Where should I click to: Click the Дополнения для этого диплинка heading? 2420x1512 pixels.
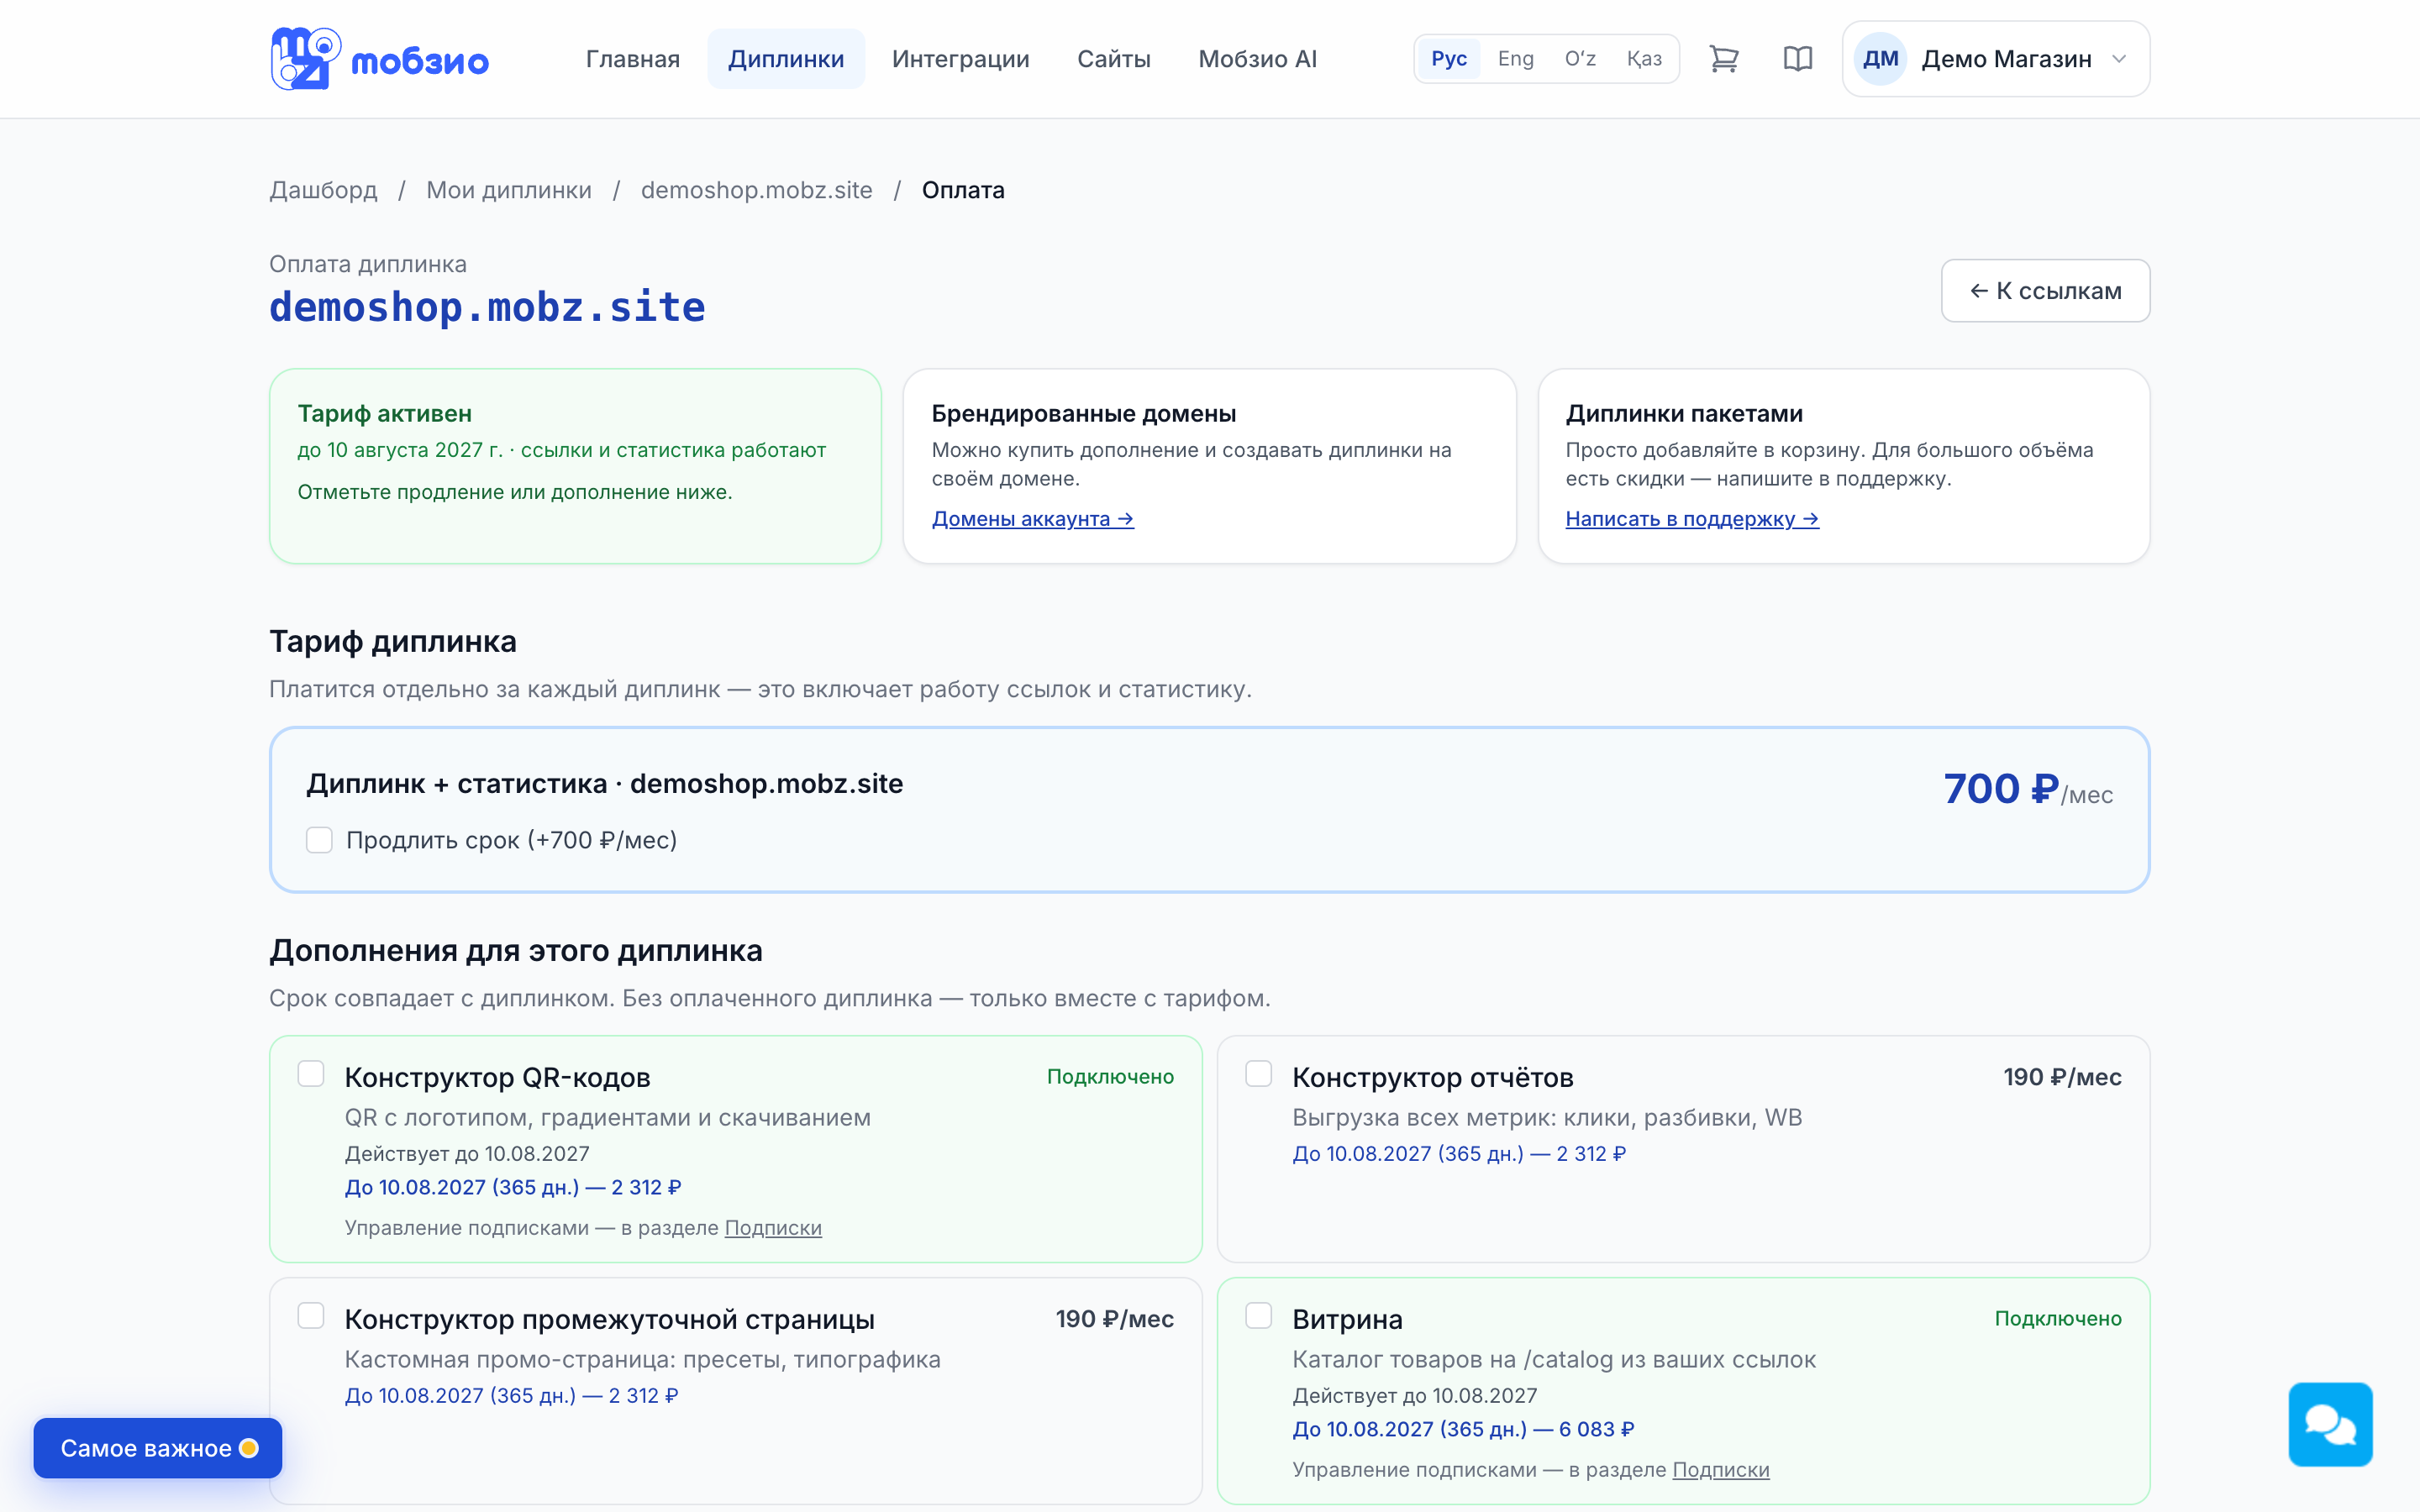516,950
